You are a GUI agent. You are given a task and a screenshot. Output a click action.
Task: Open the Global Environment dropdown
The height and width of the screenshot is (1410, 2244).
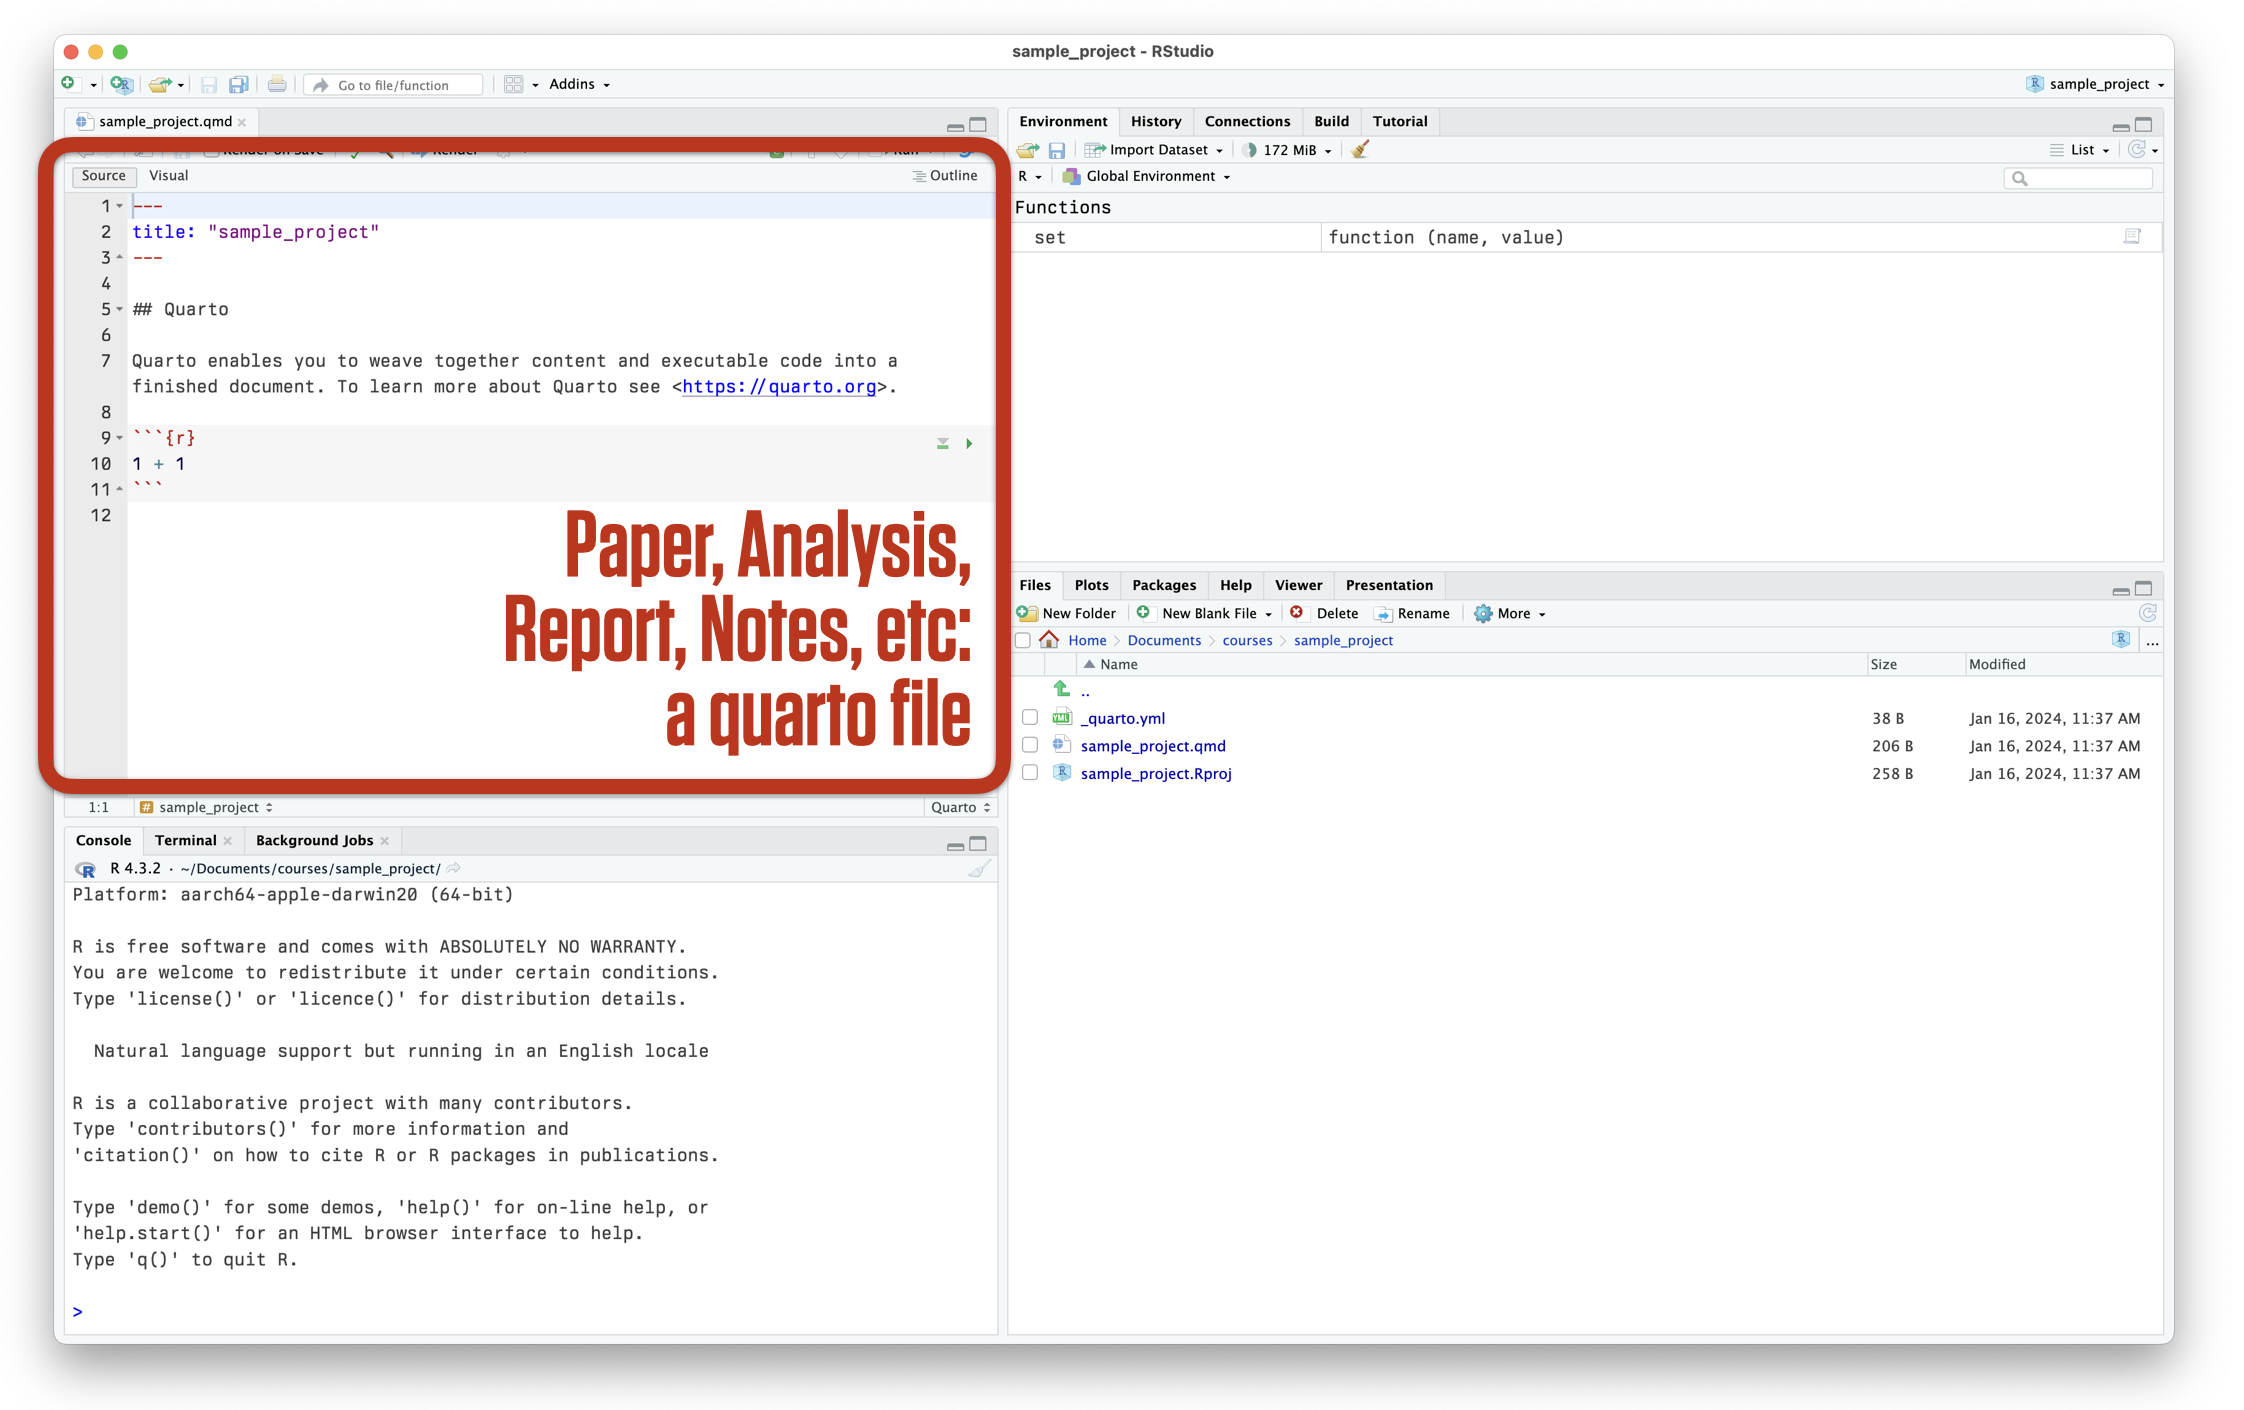pyautogui.click(x=1147, y=176)
